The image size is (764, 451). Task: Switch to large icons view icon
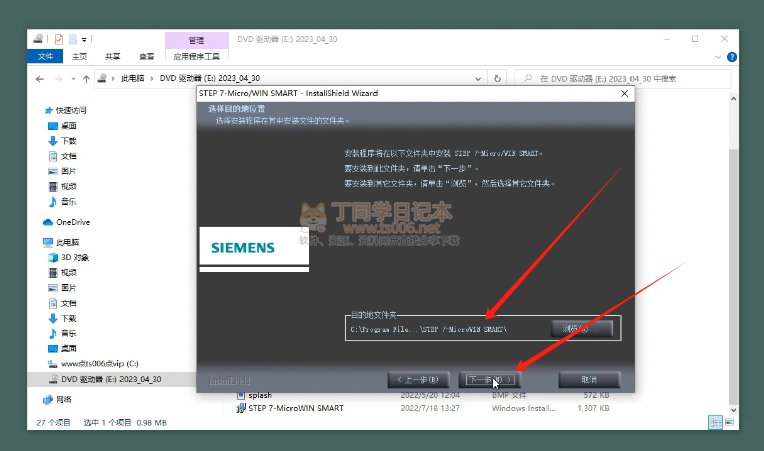(x=729, y=422)
